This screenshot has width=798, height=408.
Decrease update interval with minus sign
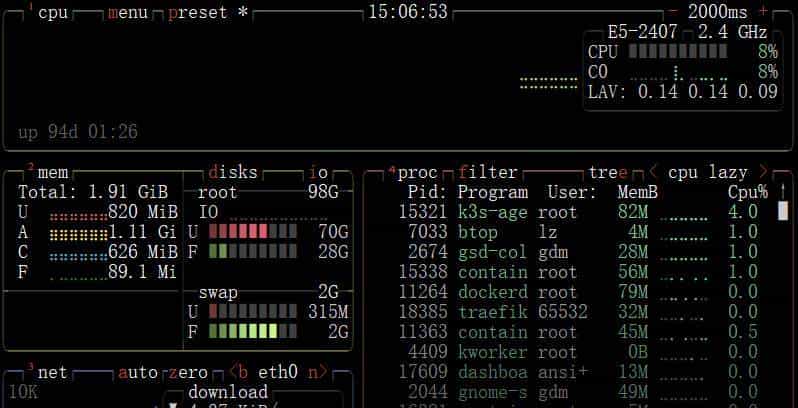[673, 12]
